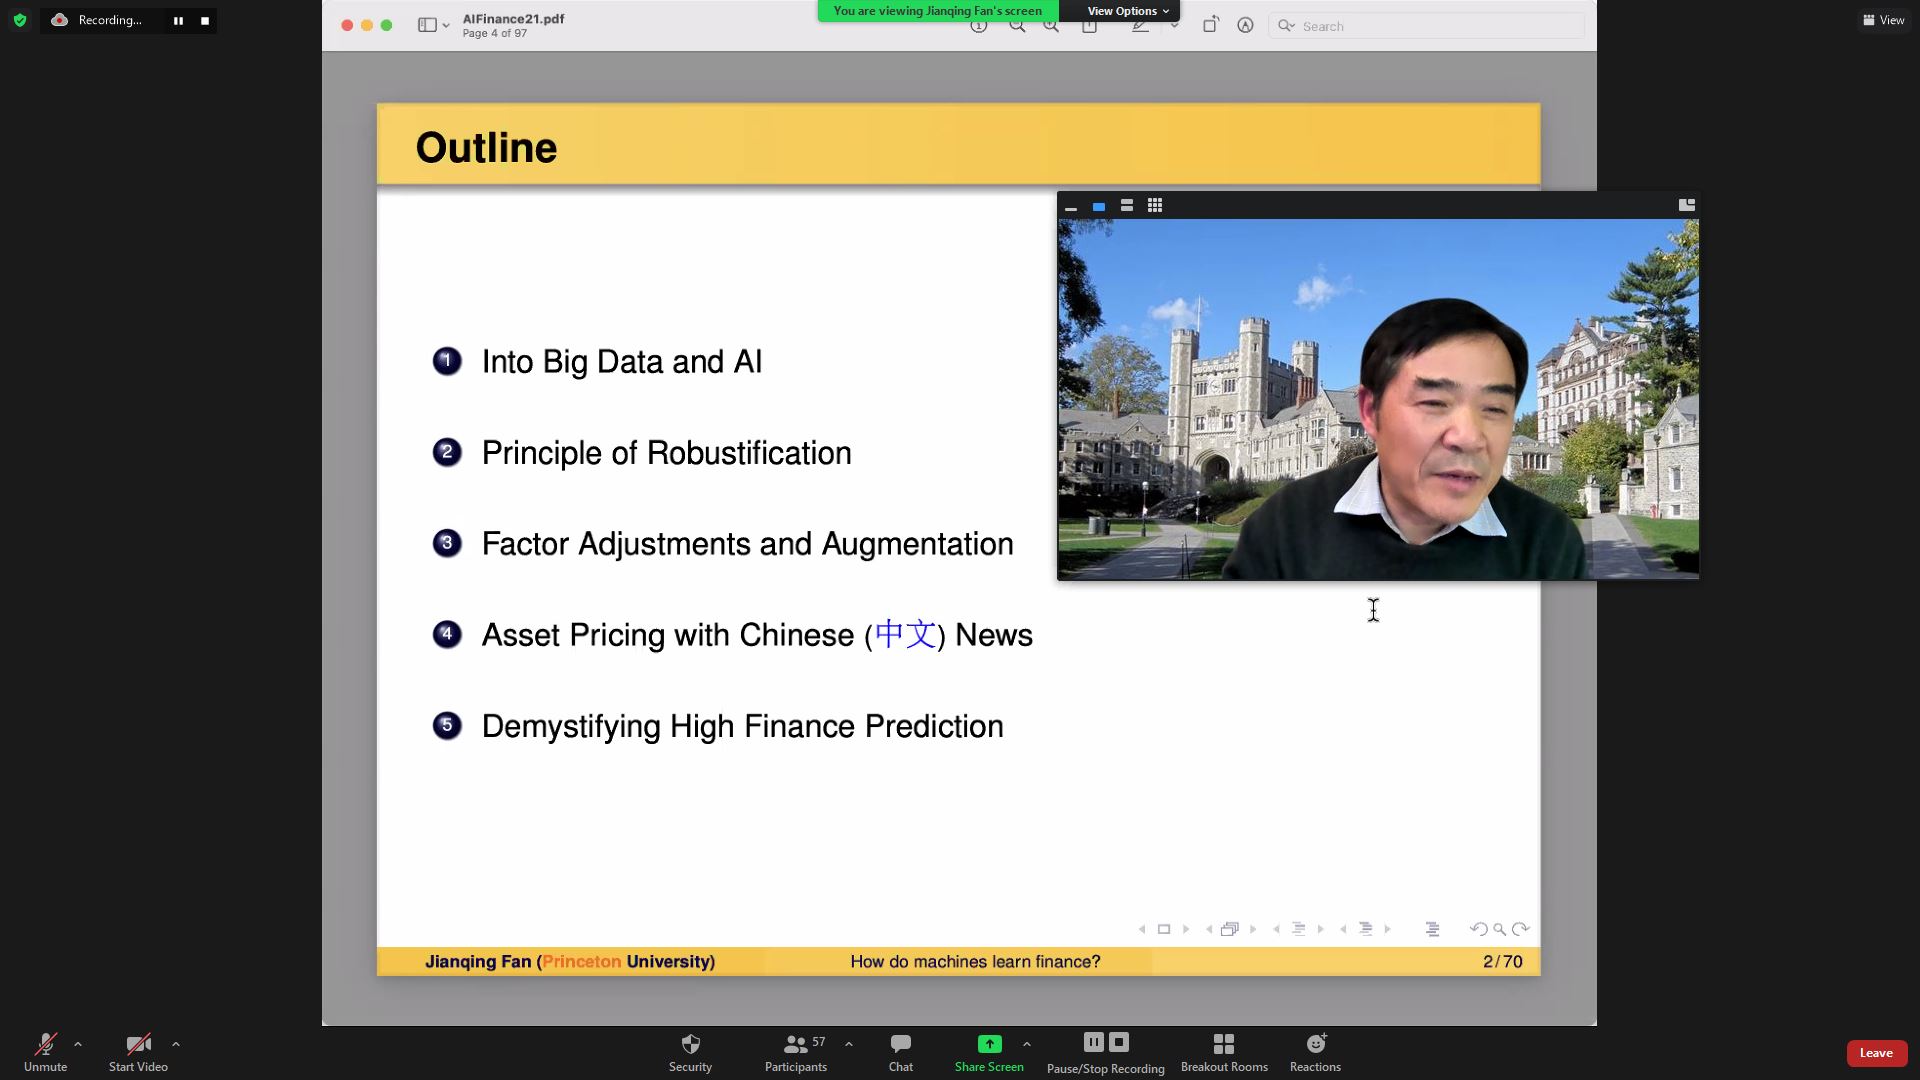Click 'Factor Adjustments and Augmentation' outline link
Viewport: 1920px width, 1080px height.
747,544
